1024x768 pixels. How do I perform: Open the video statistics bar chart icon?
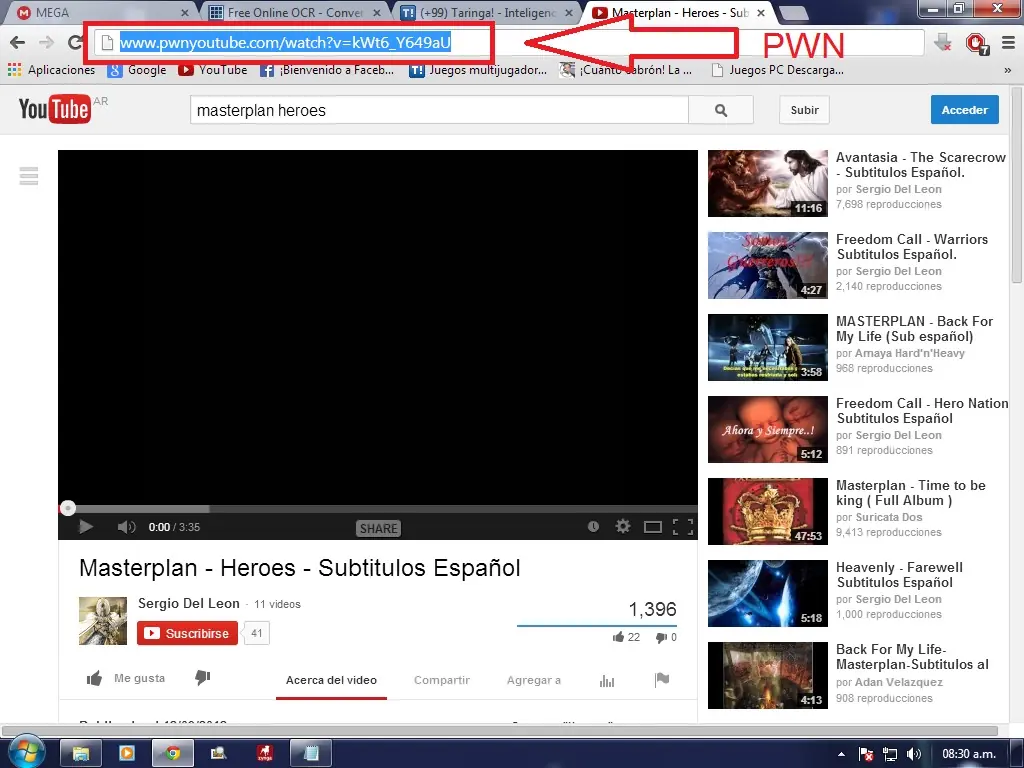coord(607,681)
